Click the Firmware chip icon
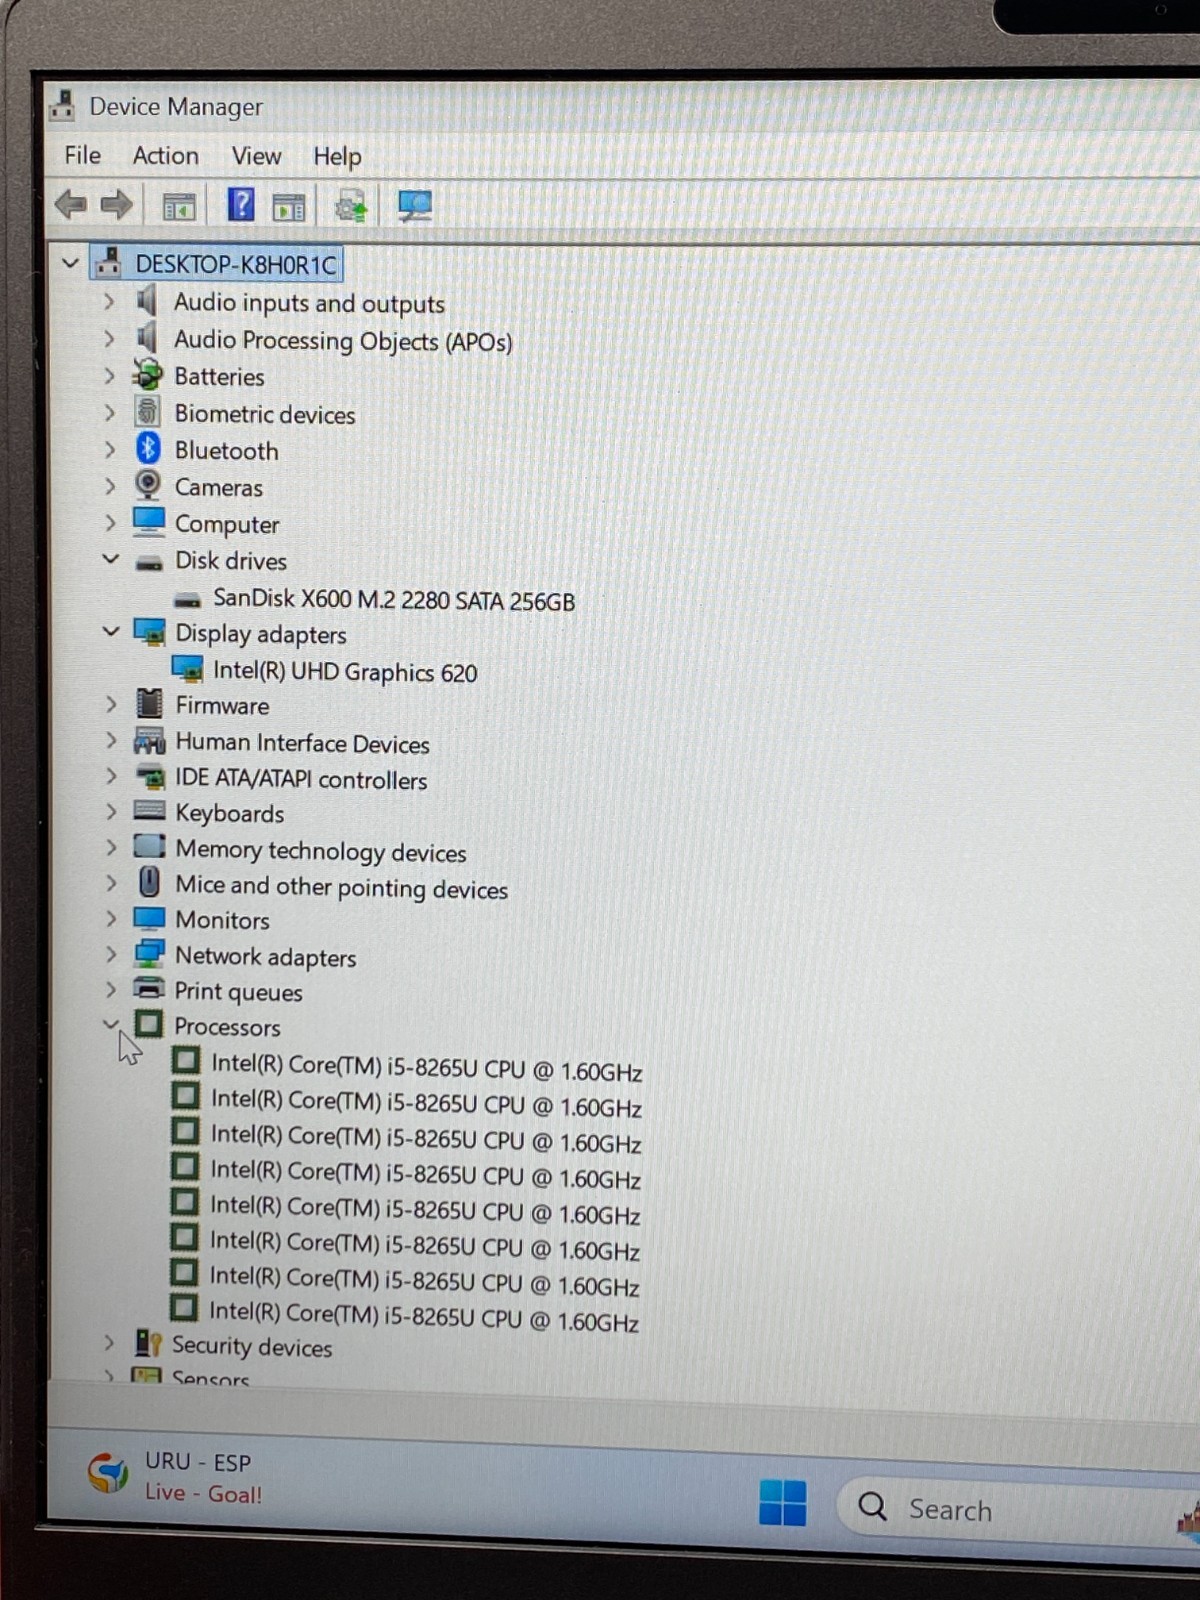The width and height of the screenshot is (1200, 1600). coord(149,703)
